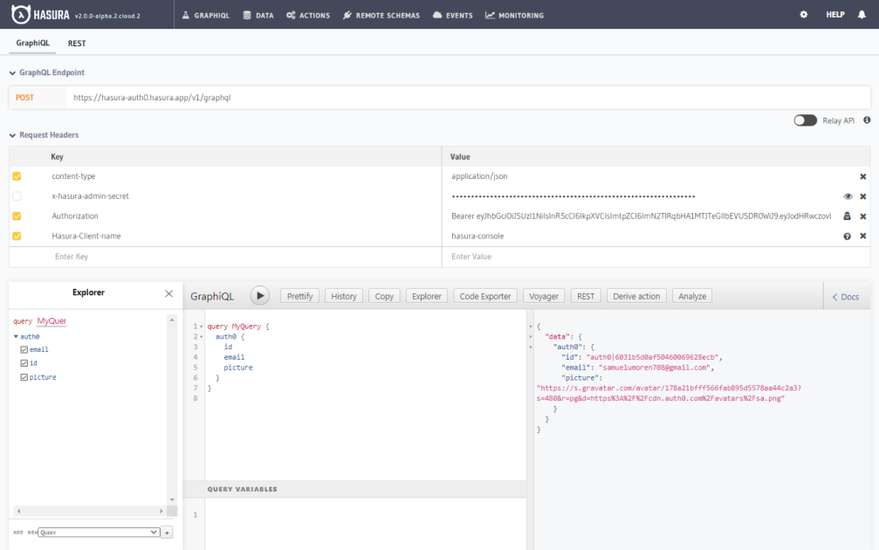This screenshot has height=550, width=879.
Task: Remove the content-type header
Action: tap(863, 176)
